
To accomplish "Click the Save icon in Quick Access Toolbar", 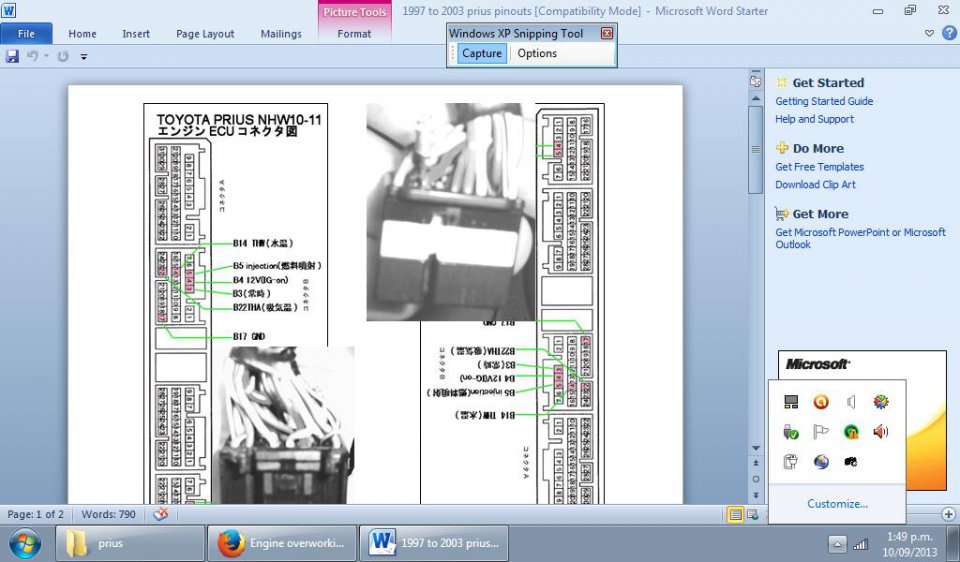I will point(12,56).
